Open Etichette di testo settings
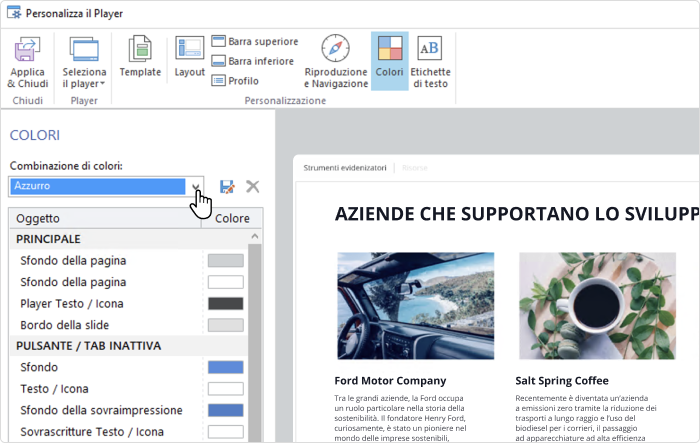This screenshot has height=443, width=700. pos(430,61)
